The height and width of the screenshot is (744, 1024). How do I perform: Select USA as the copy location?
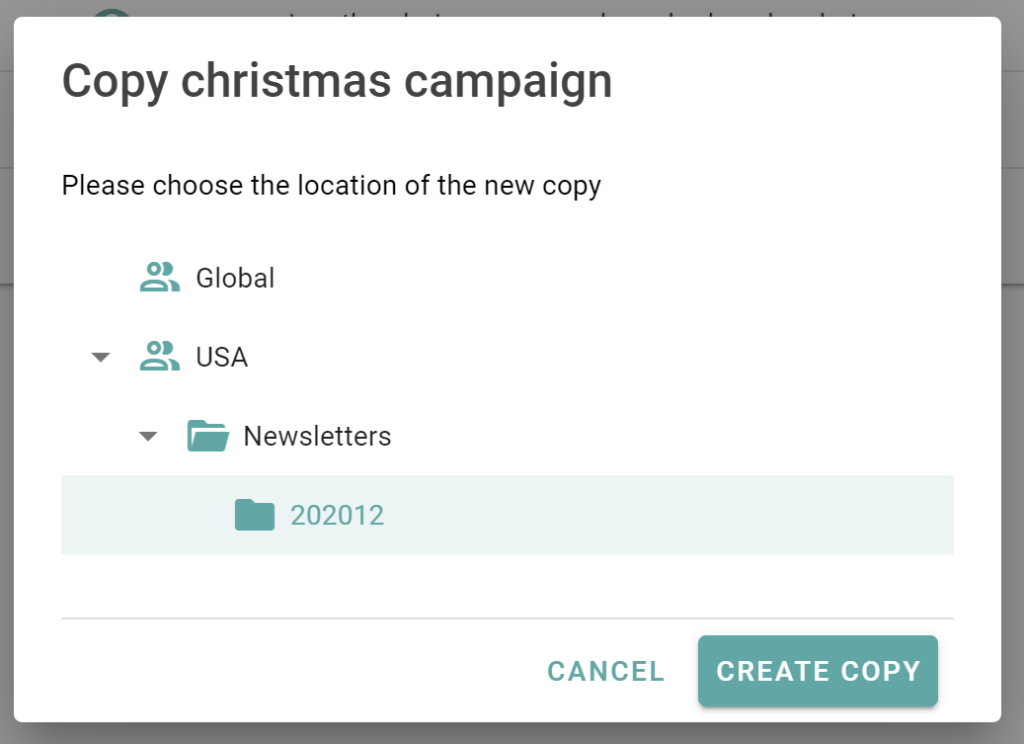tap(222, 357)
